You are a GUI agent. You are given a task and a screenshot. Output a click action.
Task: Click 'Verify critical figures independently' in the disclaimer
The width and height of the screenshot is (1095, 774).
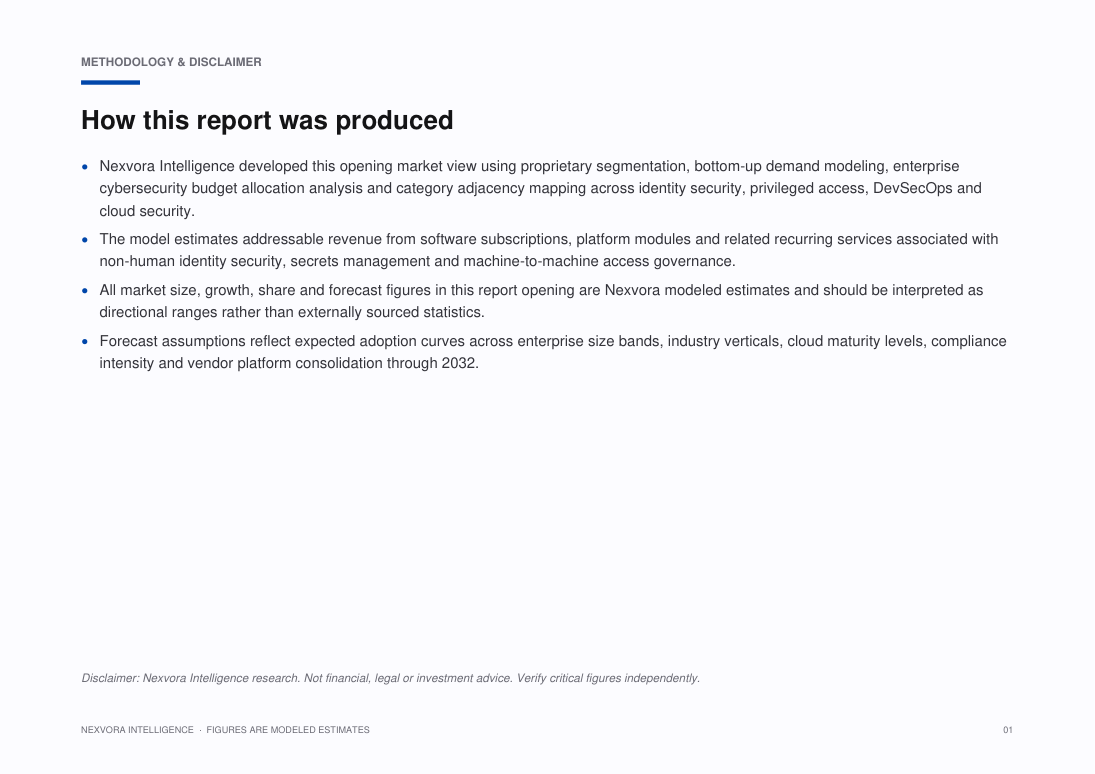(x=607, y=678)
